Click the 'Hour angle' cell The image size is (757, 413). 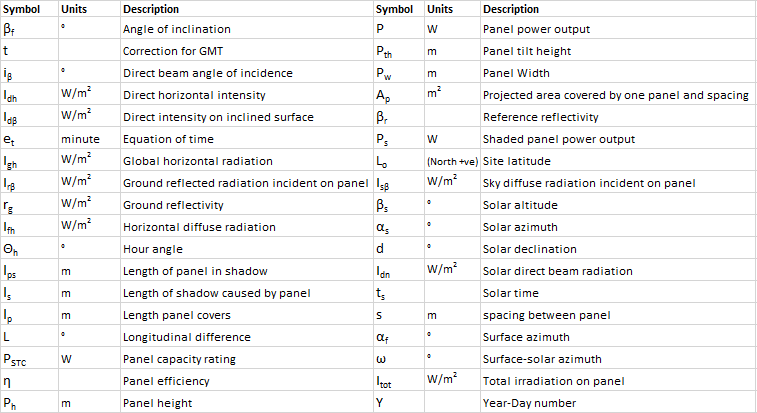(x=247, y=249)
